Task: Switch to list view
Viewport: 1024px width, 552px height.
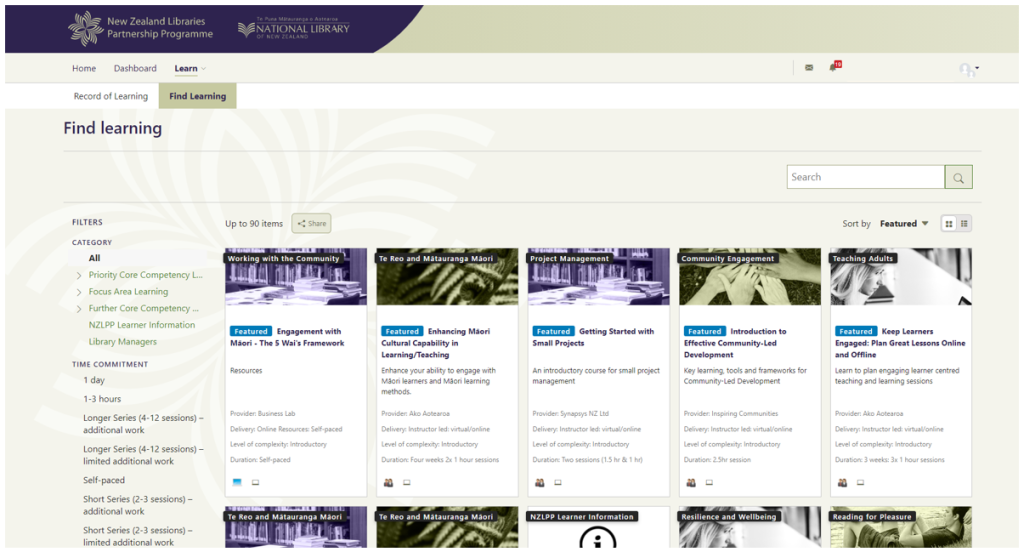Action: pyautogui.click(x=964, y=223)
